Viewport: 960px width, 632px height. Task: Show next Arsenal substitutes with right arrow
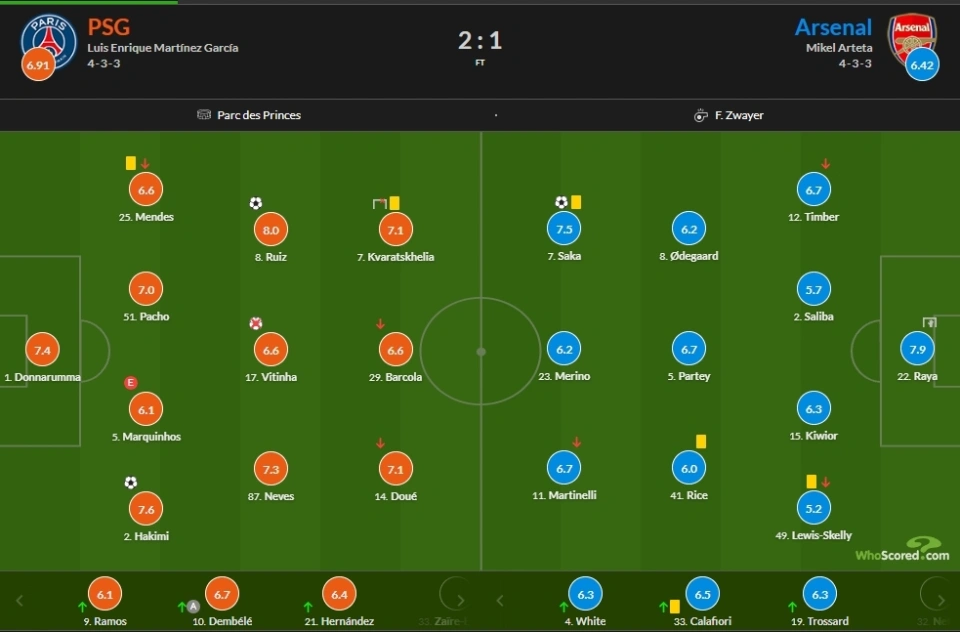pos(941,601)
